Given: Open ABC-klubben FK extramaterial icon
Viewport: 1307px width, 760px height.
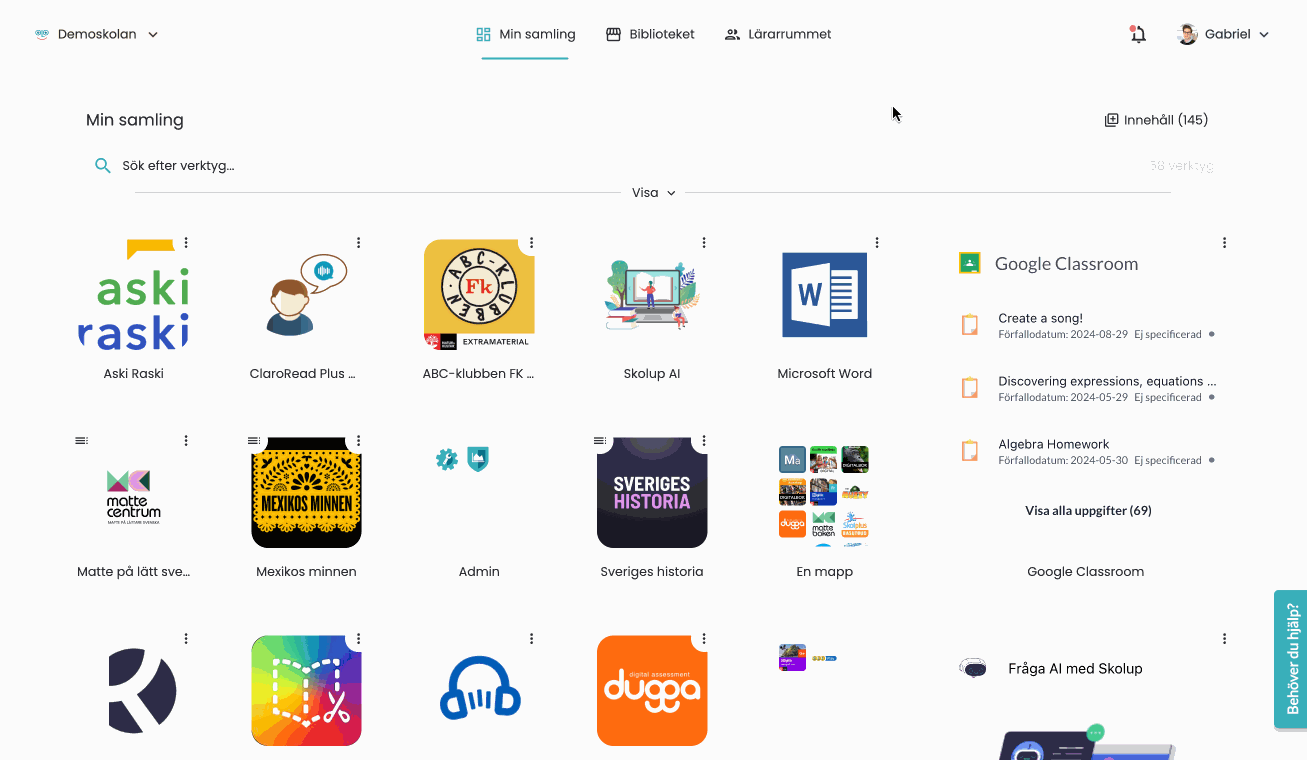Looking at the screenshot, I should (x=479, y=294).
